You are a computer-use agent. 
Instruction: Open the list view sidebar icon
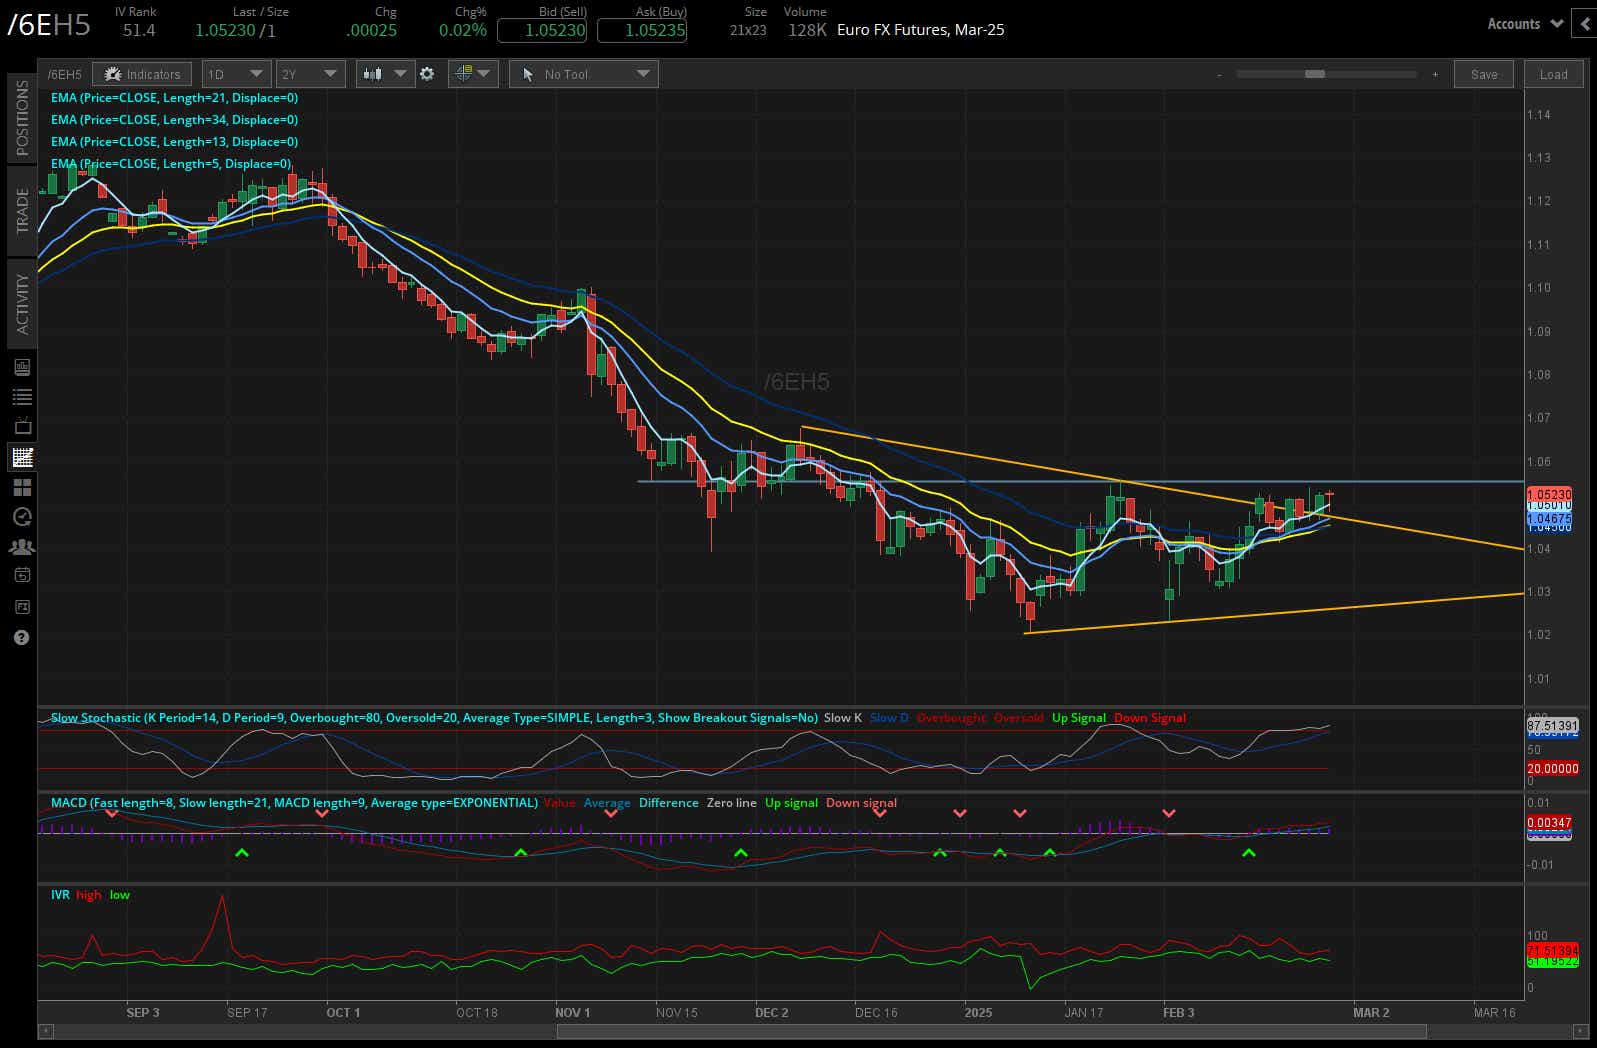[x=22, y=397]
